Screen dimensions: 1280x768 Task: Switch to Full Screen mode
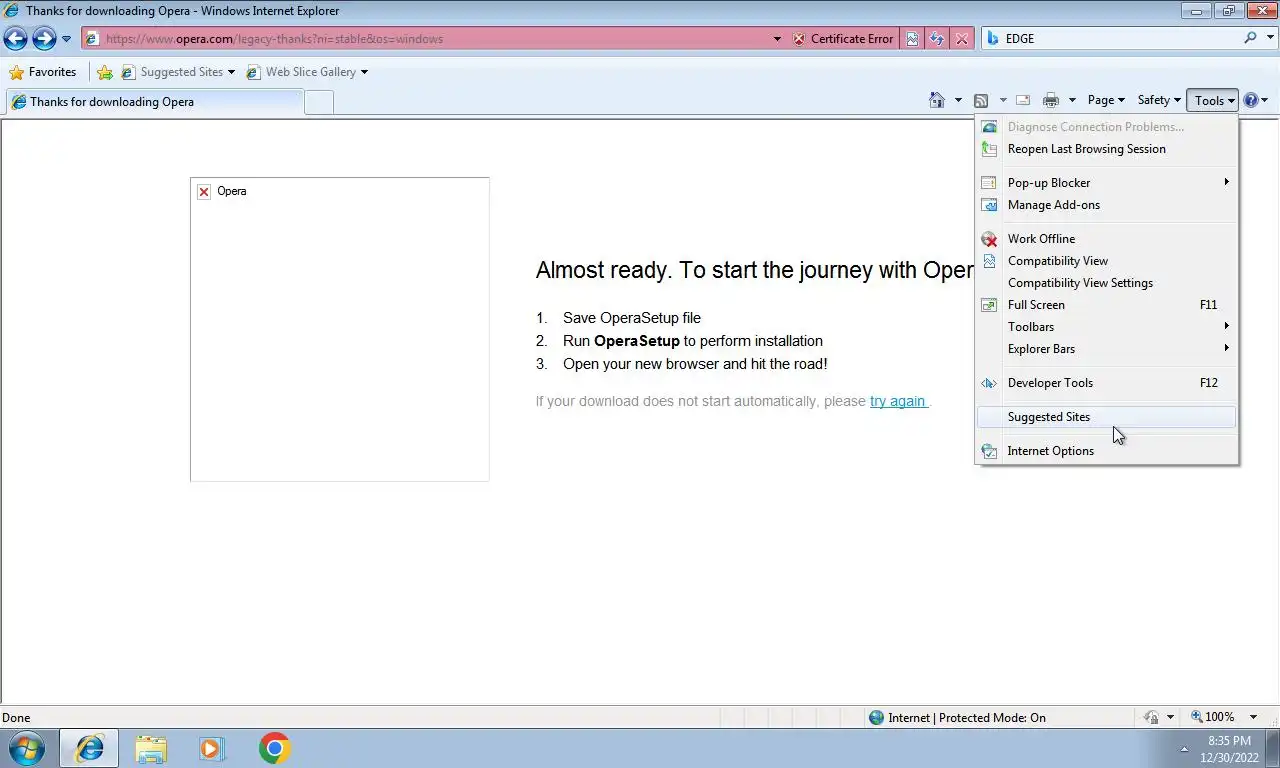coord(1107,305)
